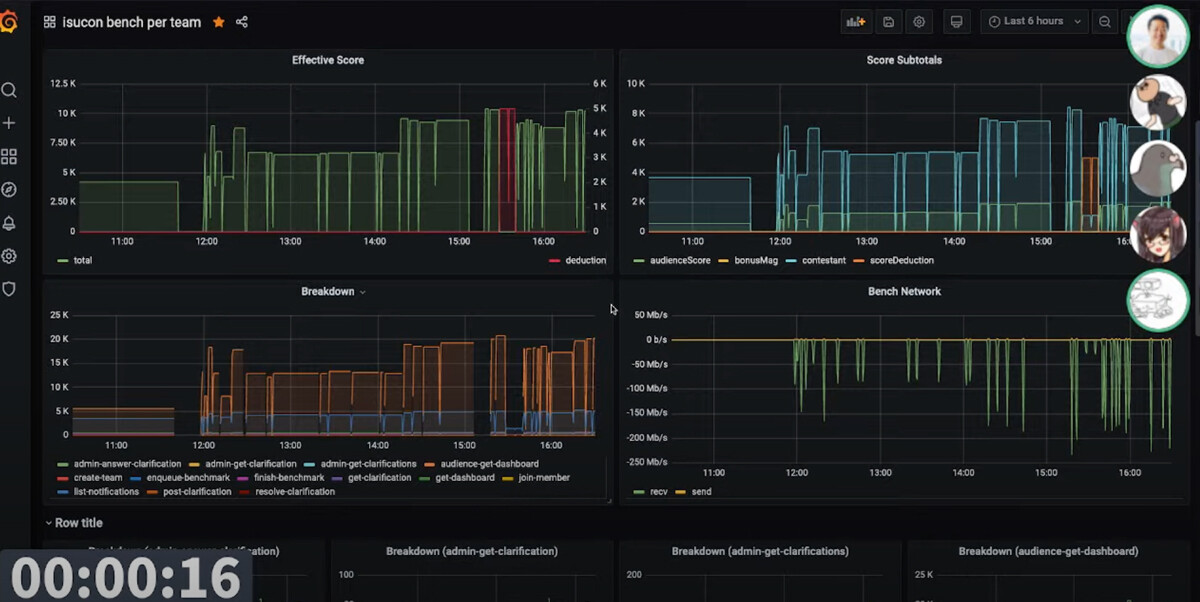Open Breakdown (admin-get-clarifications) panel menu

click(760, 551)
